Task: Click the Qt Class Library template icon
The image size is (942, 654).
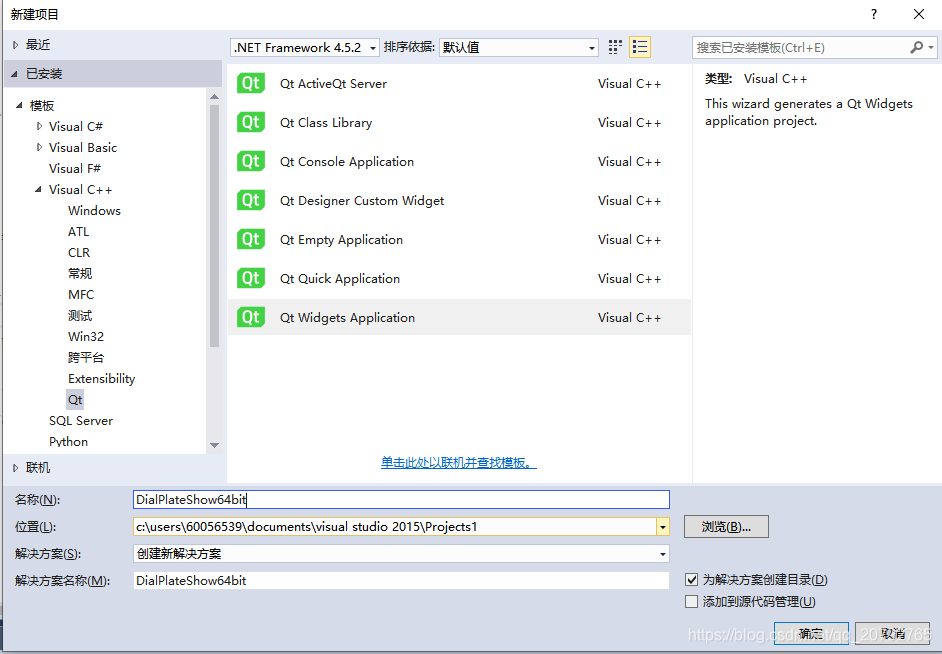Action: tap(251, 123)
